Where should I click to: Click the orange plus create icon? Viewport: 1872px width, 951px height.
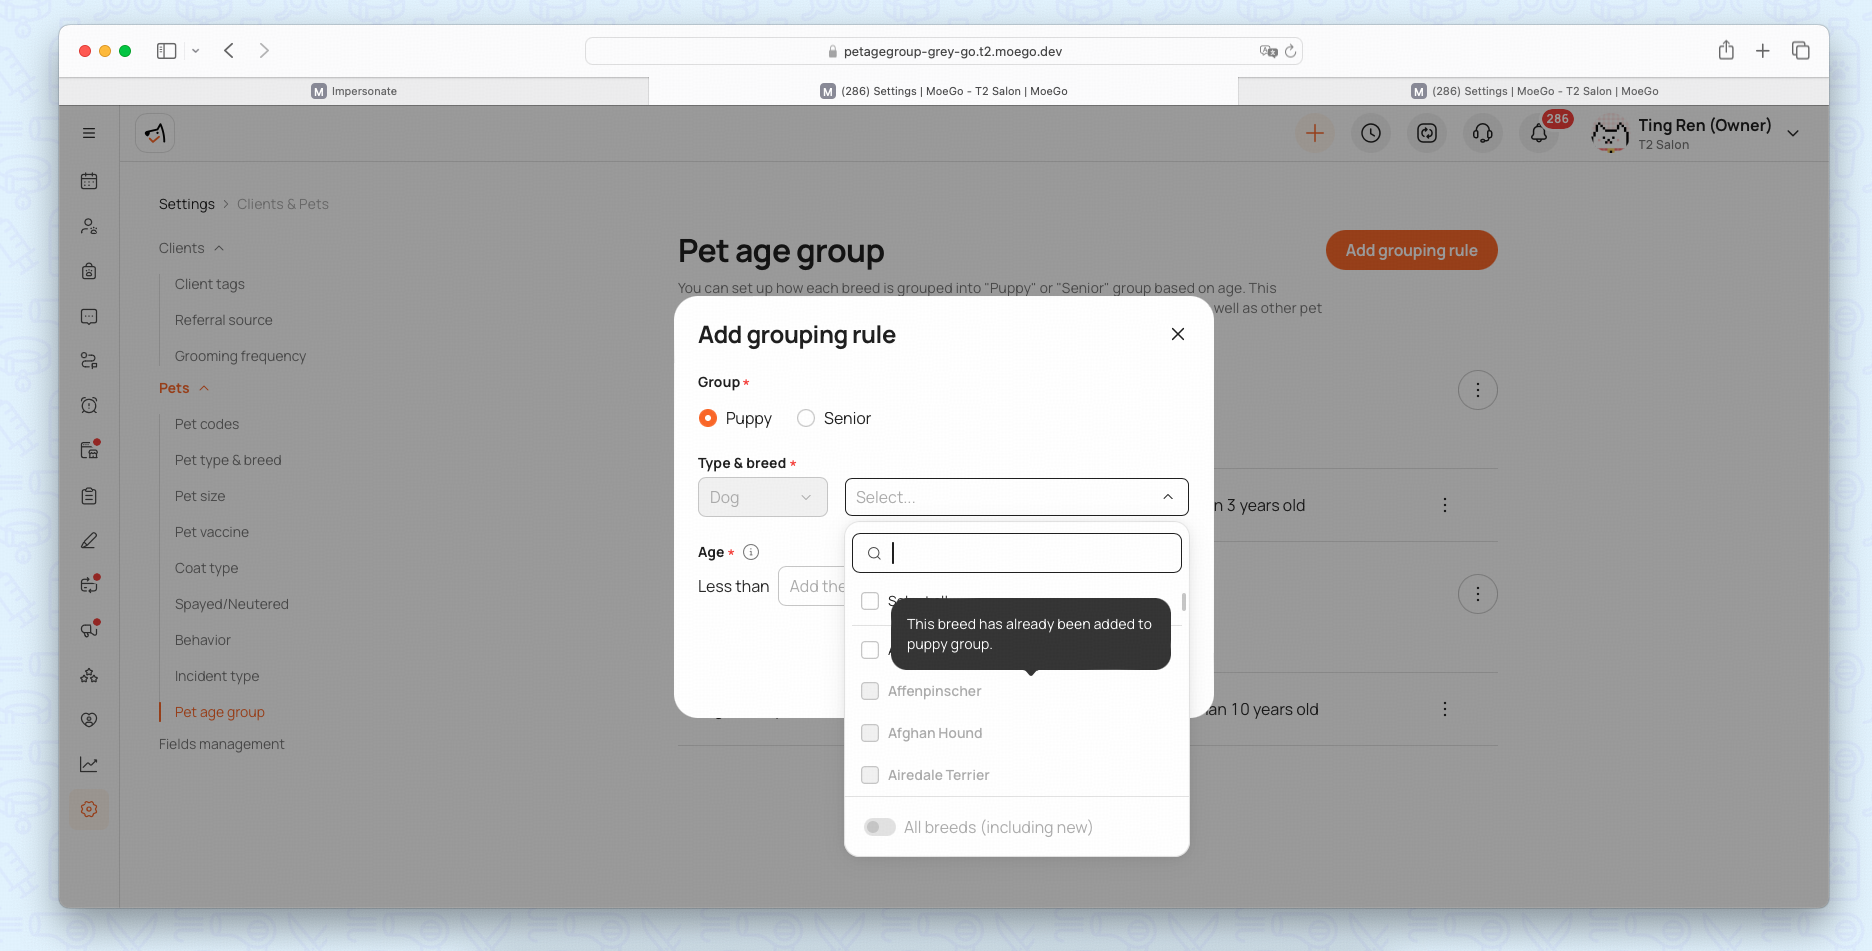coord(1314,133)
